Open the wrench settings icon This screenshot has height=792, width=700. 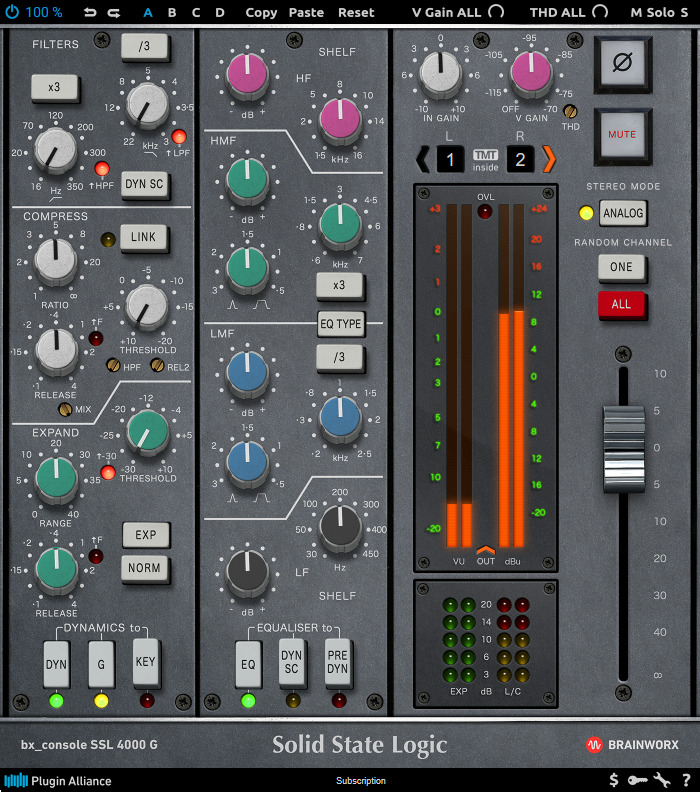(662, 780)
